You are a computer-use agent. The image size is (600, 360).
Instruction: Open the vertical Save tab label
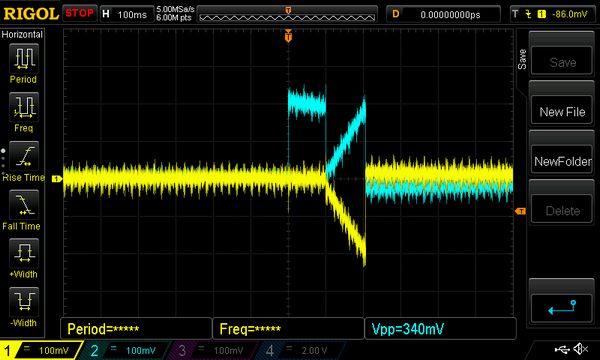pos(522,59)
